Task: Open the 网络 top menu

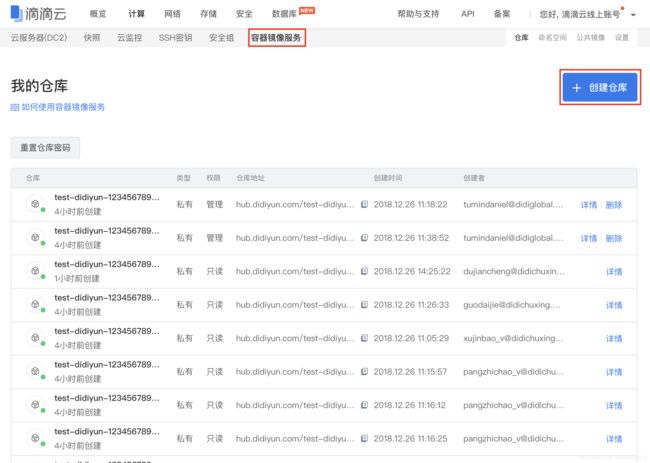Action: [172, 14]
